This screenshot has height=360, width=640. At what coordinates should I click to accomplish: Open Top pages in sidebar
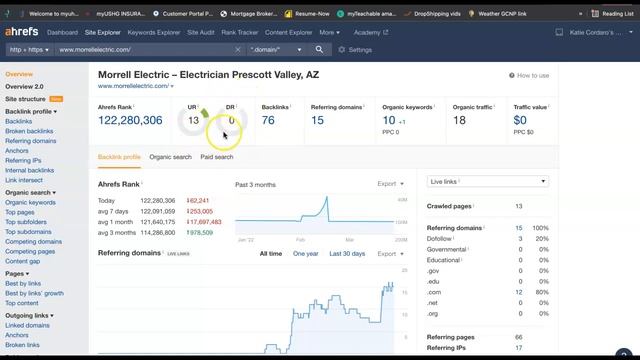click(20, 212)
